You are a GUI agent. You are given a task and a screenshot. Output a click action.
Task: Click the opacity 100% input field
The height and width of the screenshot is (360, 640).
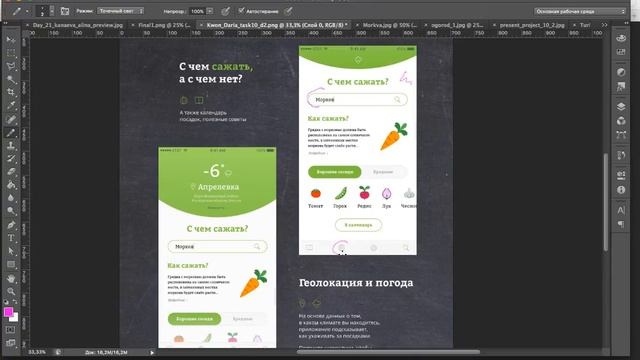click(x=197, y=11)
